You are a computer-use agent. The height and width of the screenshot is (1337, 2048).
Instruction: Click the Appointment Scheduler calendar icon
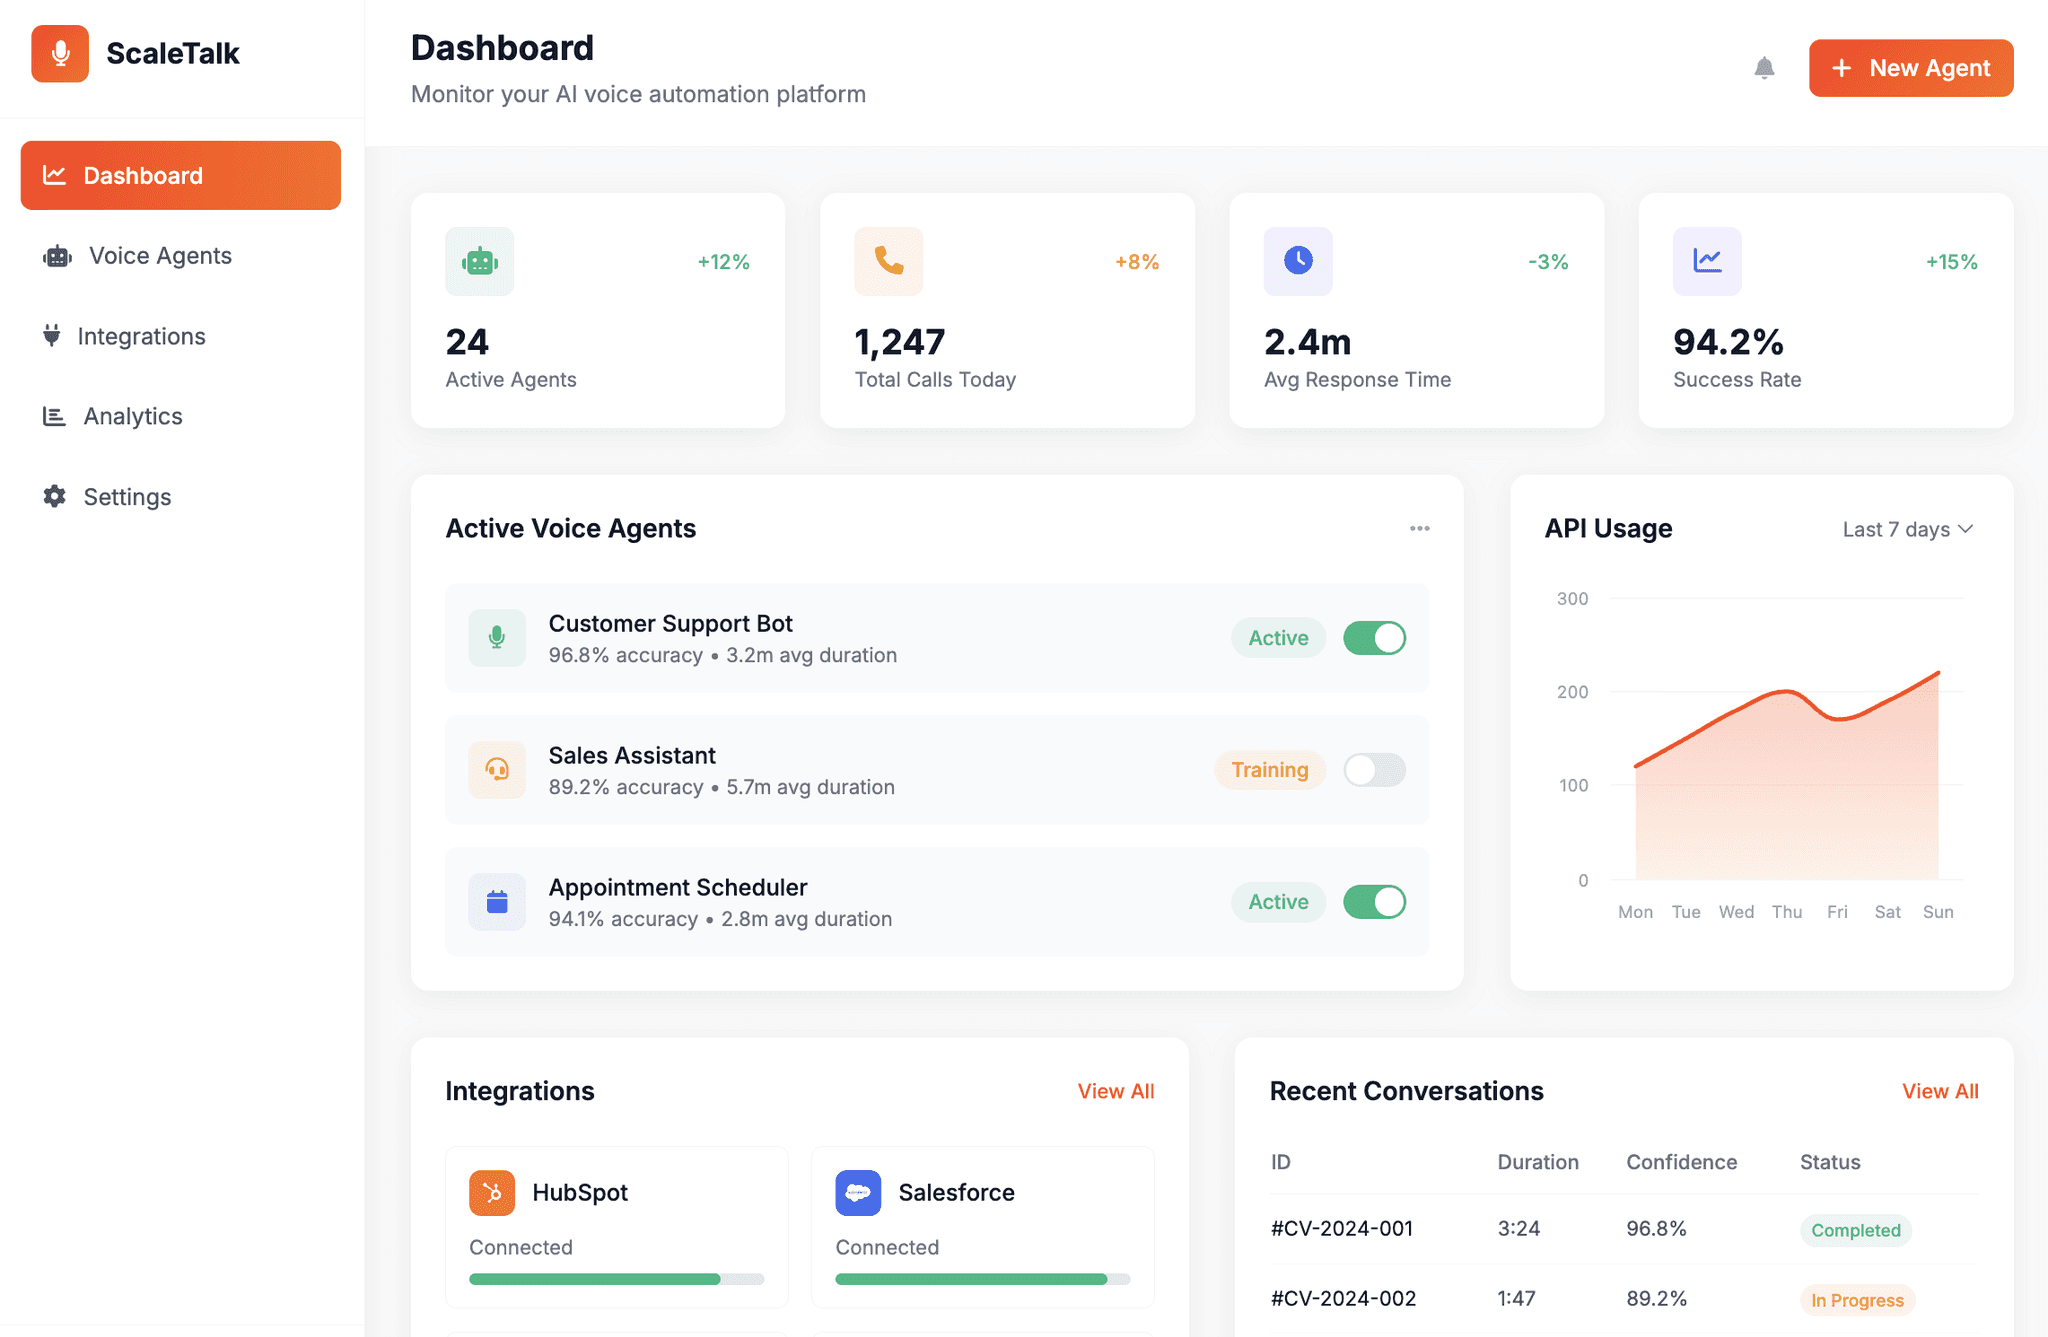click(497, 902)
